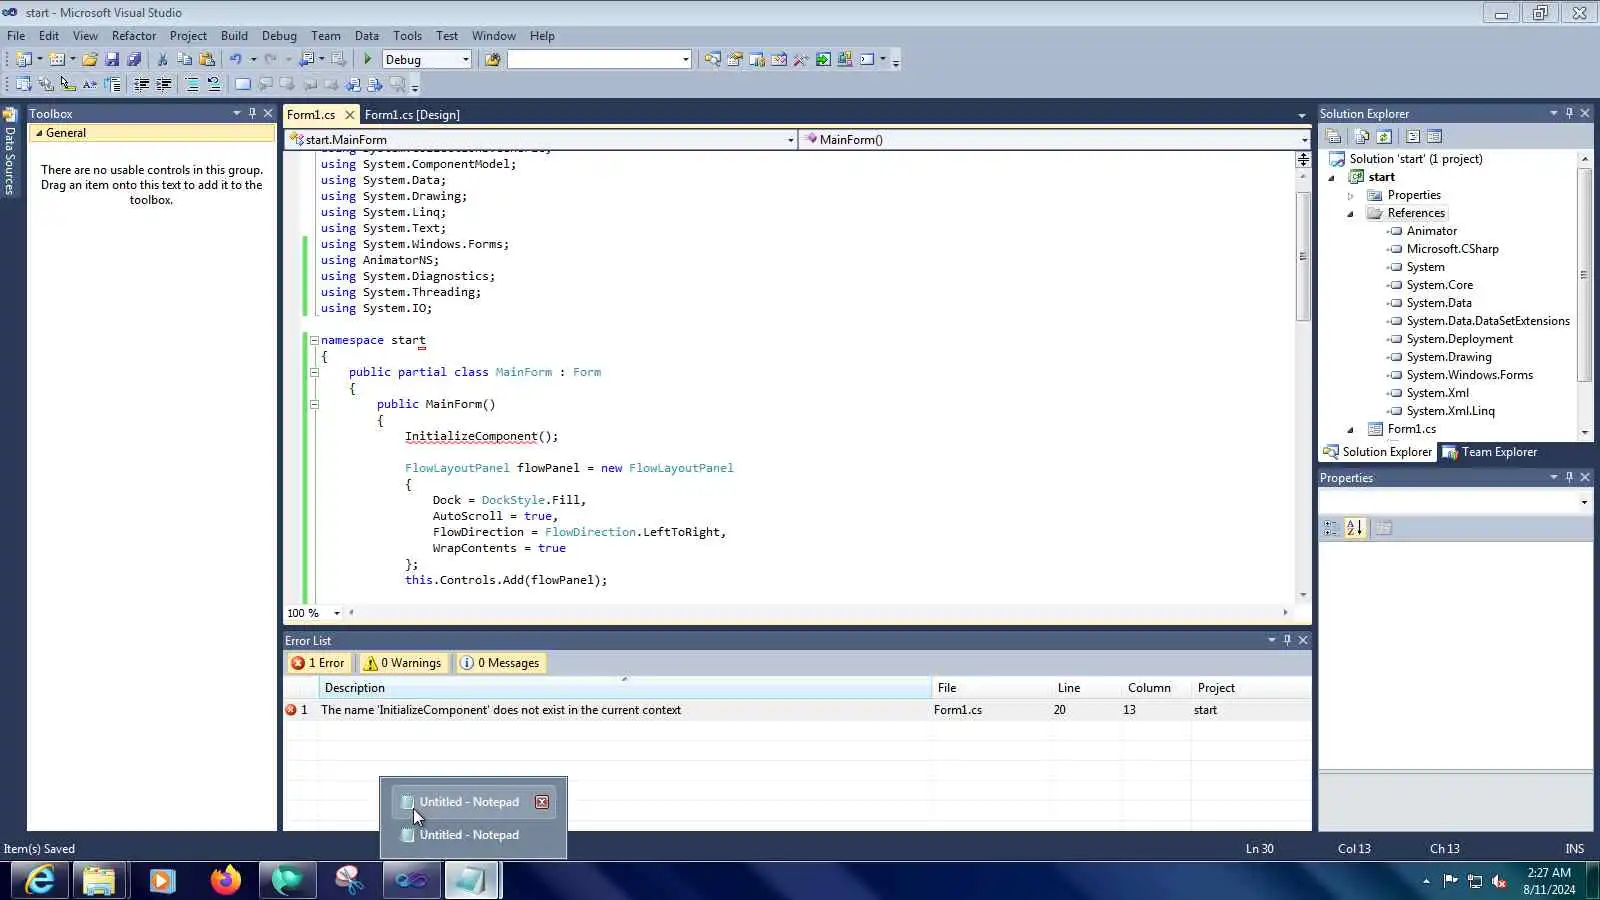Toggle the 0 Messages filter button
The image size is (1600, 900).
click(x=500, y=663)
